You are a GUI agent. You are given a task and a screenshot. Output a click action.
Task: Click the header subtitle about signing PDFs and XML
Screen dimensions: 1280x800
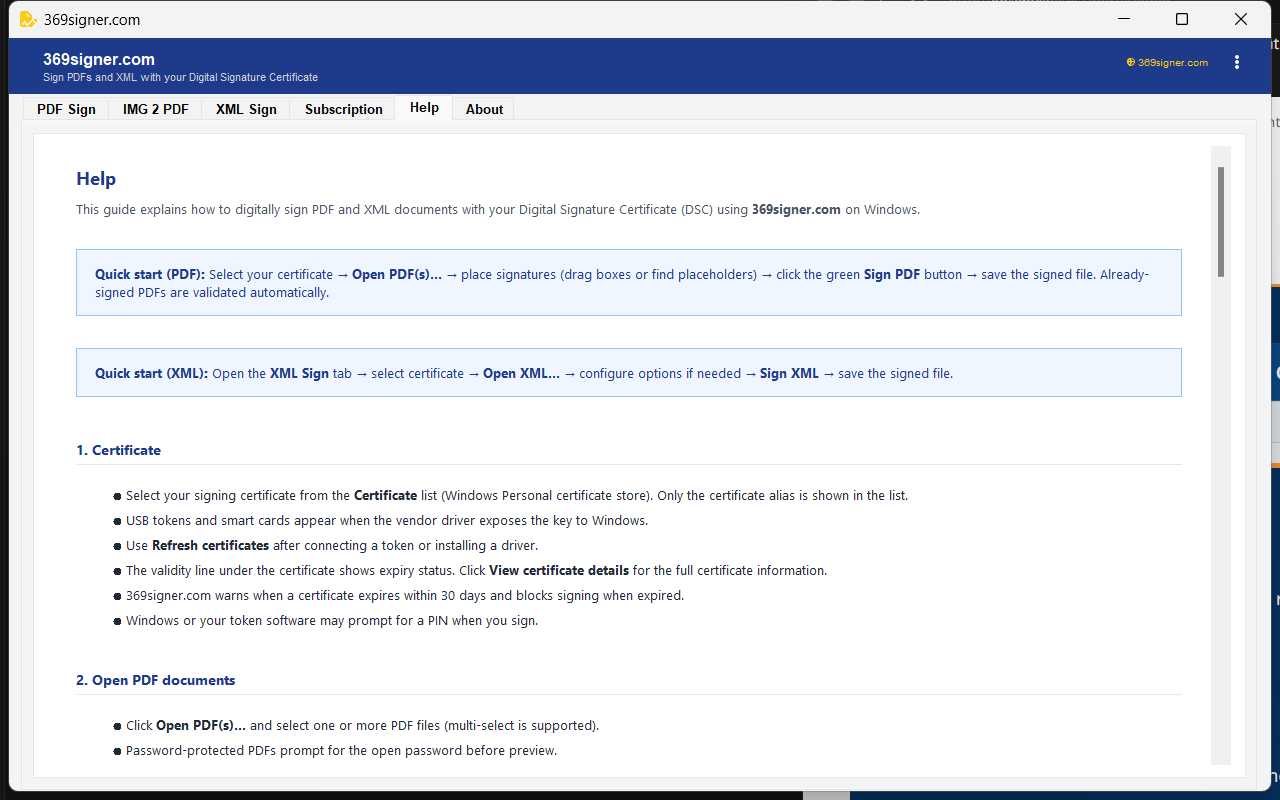click(x=180, y=77)
